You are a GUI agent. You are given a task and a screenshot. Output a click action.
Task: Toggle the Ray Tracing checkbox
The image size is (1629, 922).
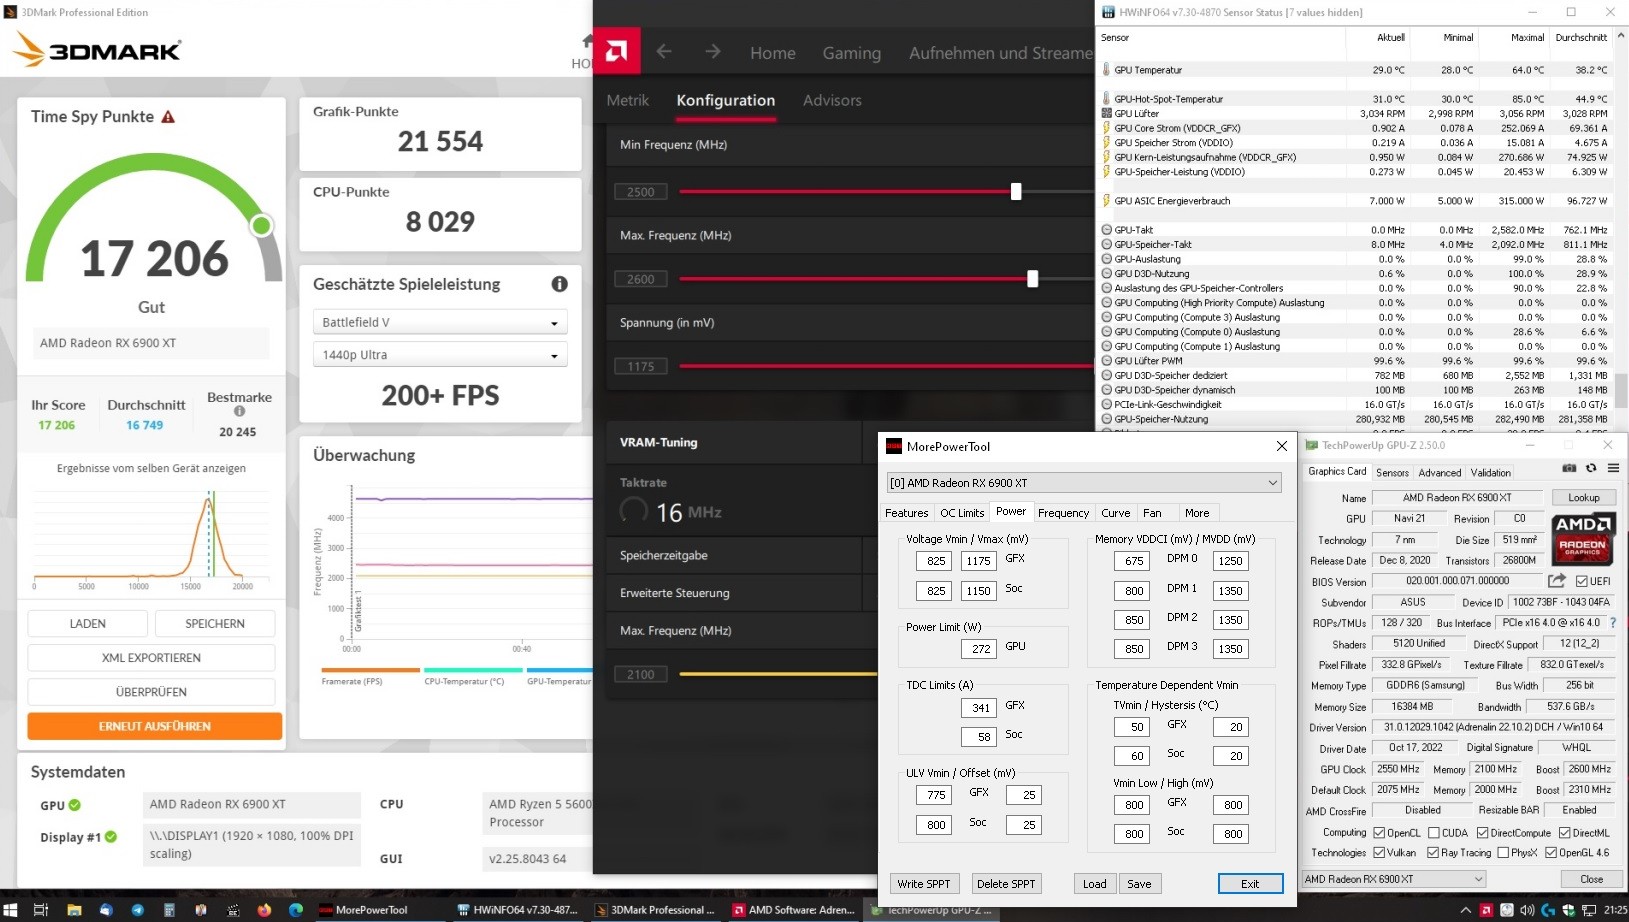point(1434,853)
